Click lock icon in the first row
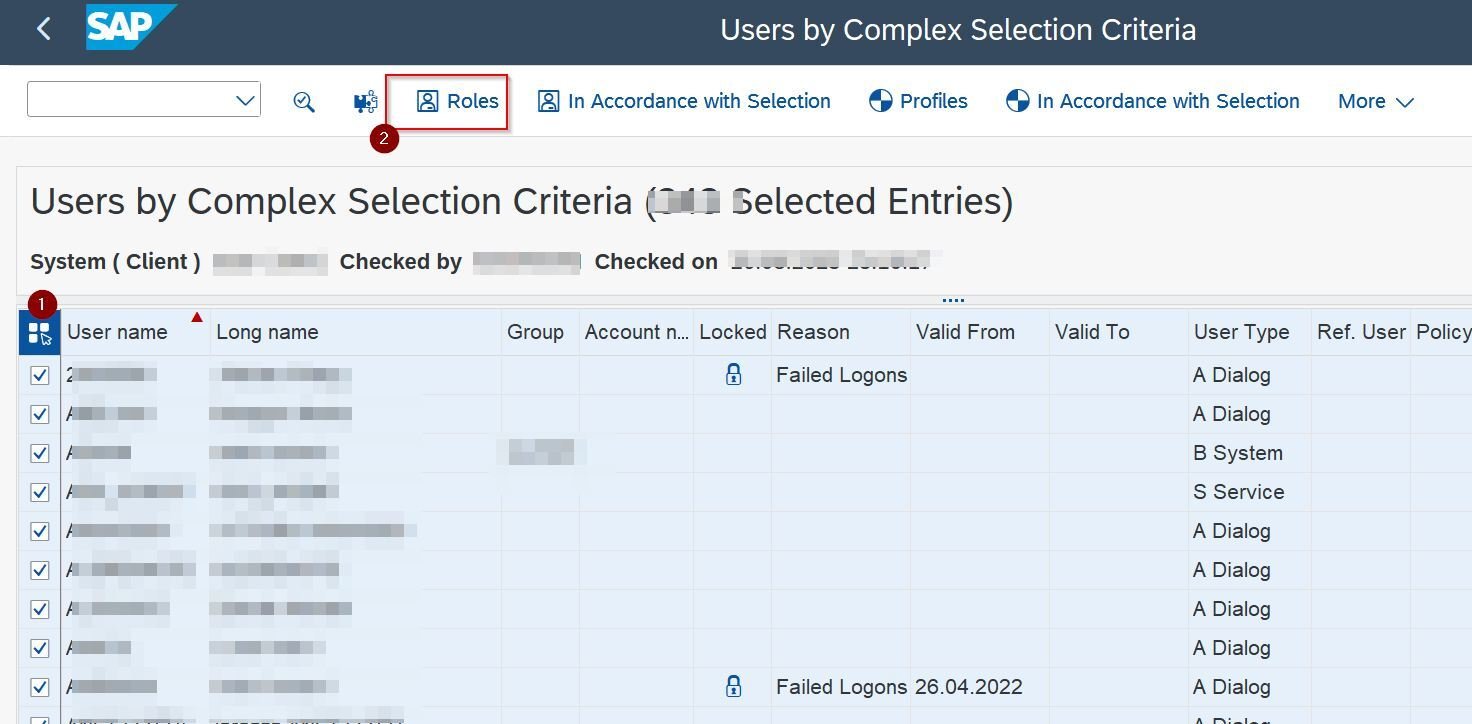1472x724 pixels. pyautogui.click(x=733, y=375)
